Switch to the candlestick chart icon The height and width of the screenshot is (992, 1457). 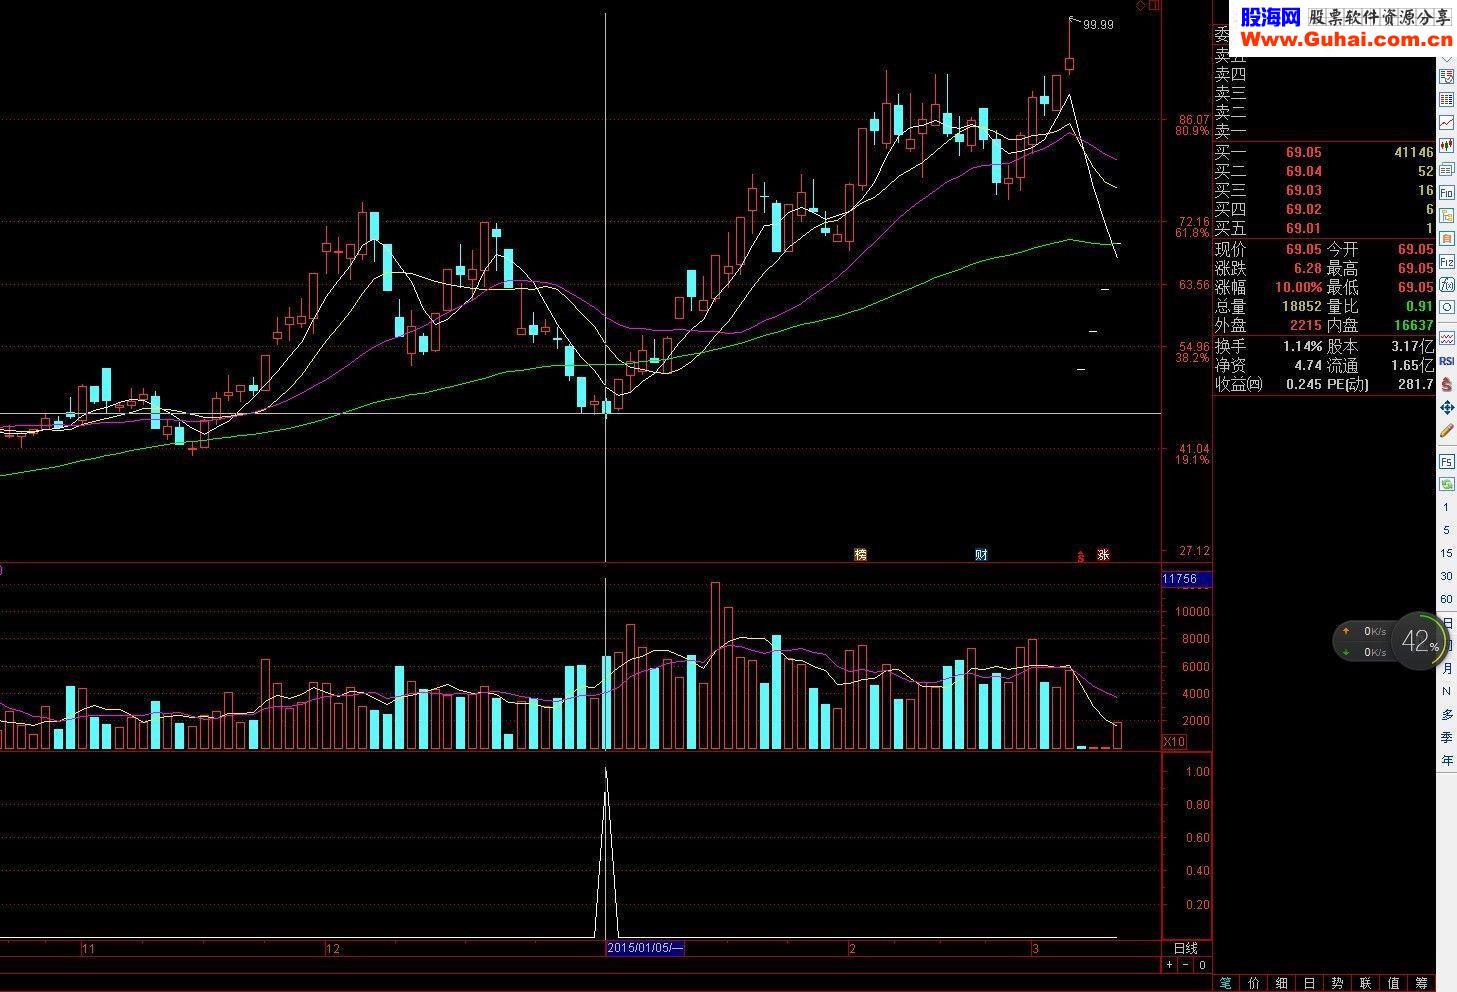[x=1447, y=145]
